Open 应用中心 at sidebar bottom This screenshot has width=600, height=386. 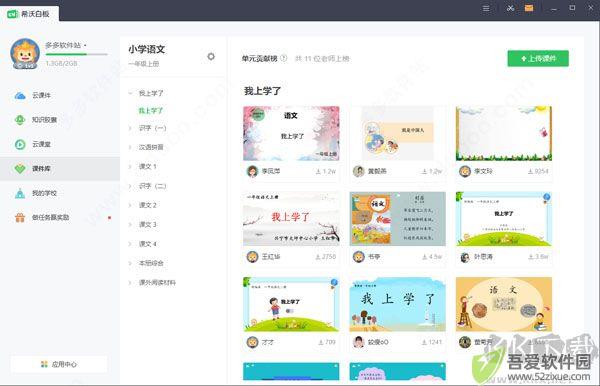tap(59, 364)
